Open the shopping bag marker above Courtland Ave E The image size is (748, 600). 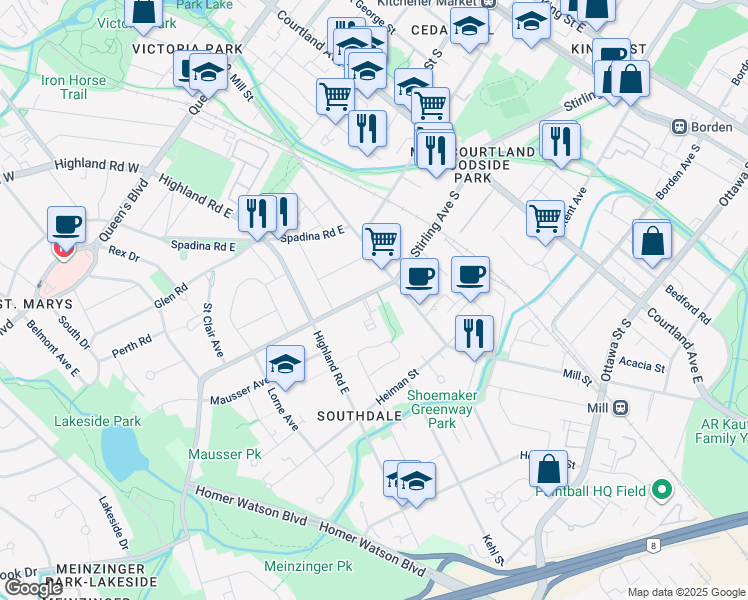[652, 240]
